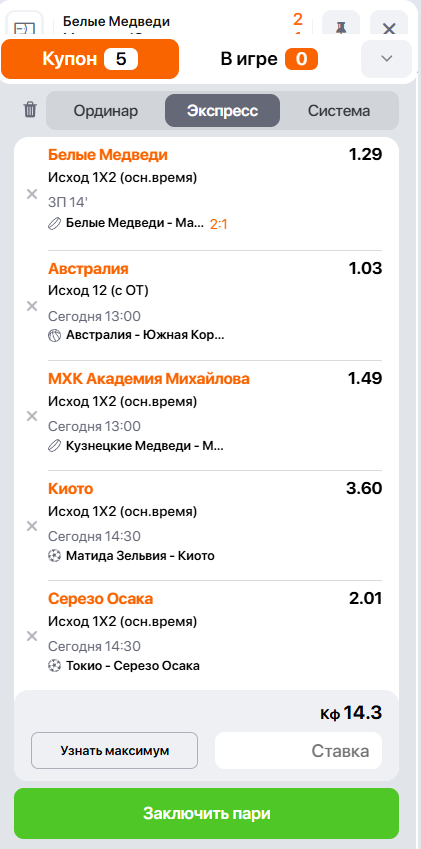The height and width of the screenshot is (849, 421).
Task: Remove the МХК Академия Михайлова selection
Action: coord(32,416)
